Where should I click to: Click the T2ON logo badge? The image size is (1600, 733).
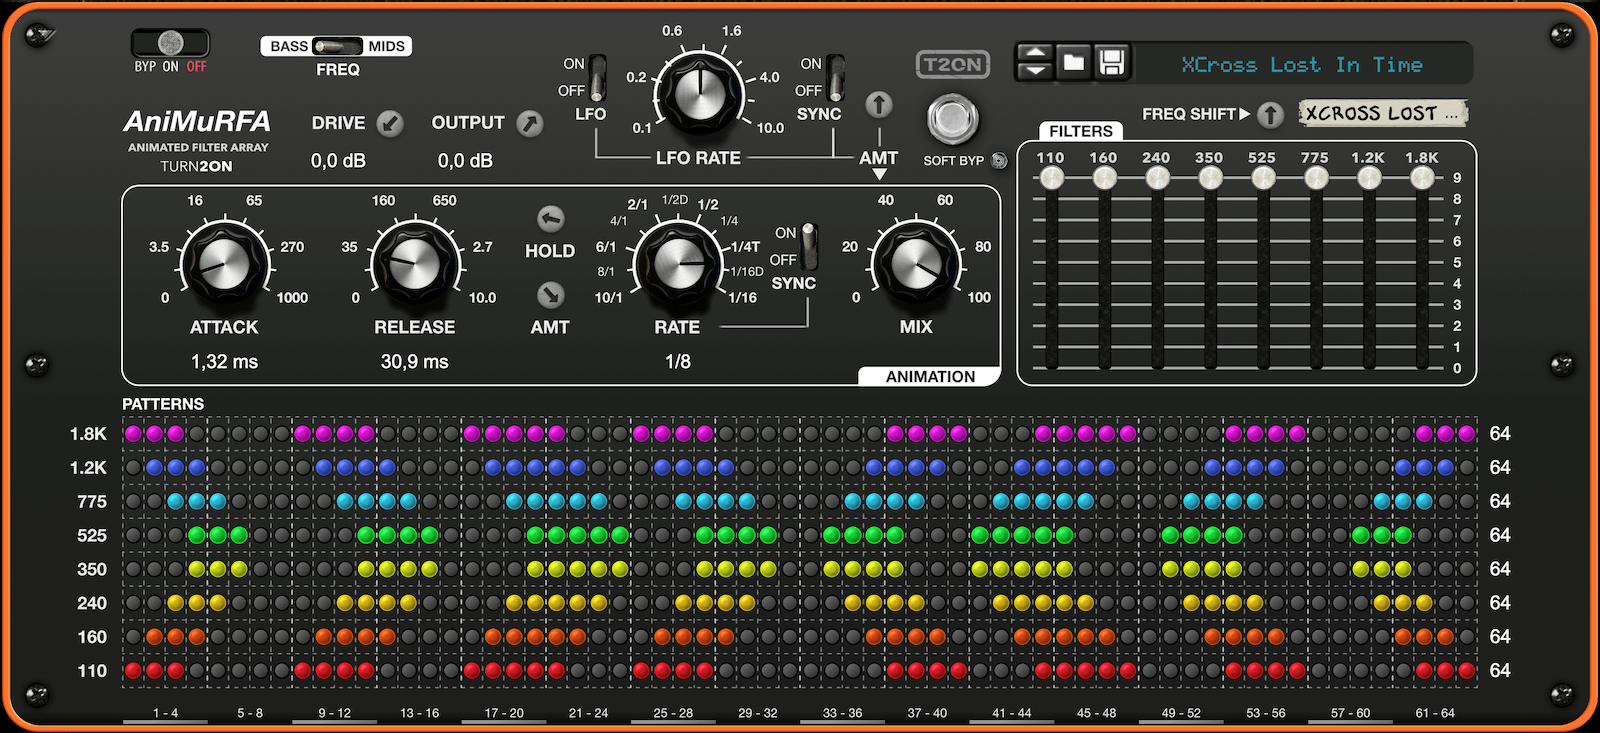point(952,65)
